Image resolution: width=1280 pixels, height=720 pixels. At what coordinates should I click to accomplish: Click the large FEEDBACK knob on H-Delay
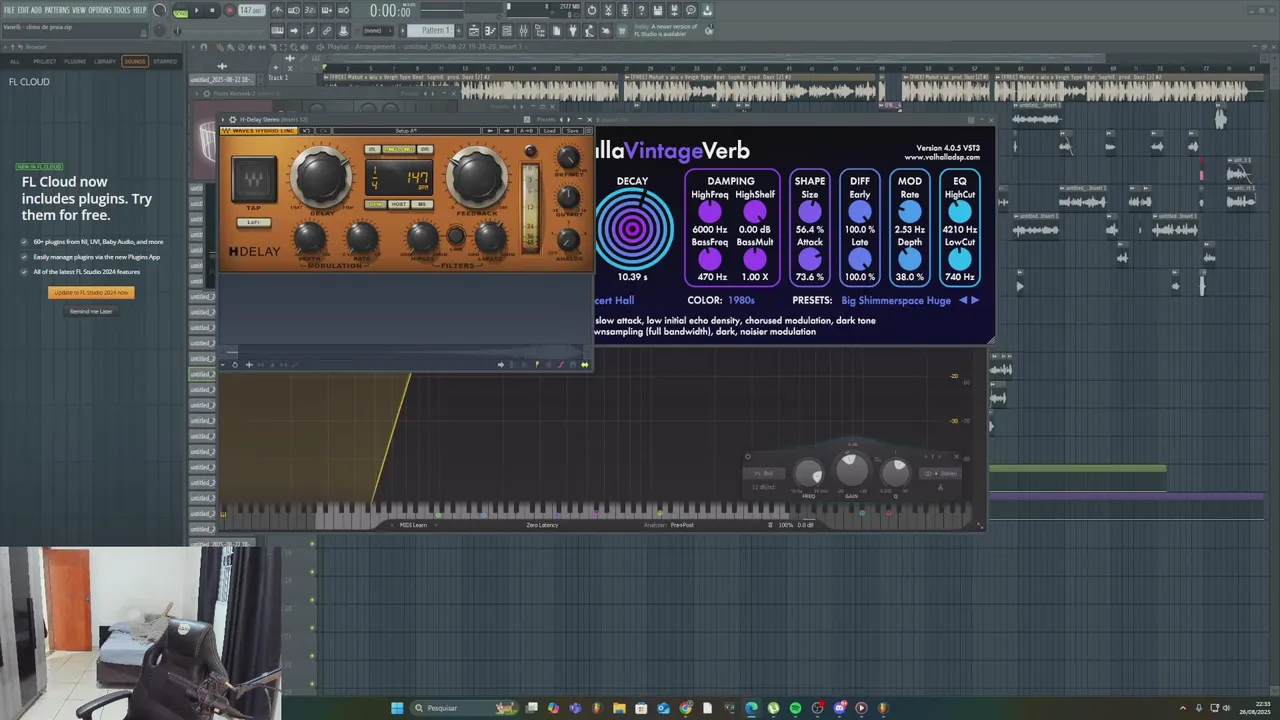click(477, 175)
